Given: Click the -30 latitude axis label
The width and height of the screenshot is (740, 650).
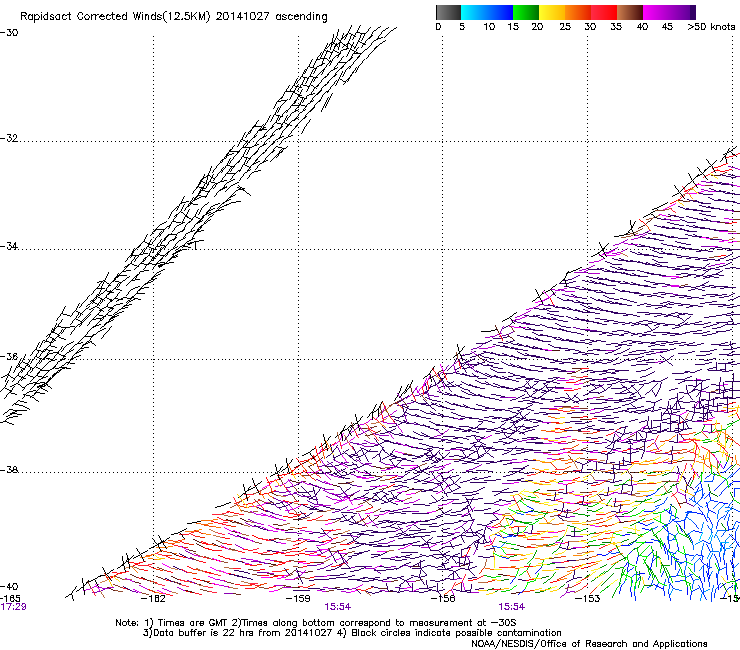Looking at the screenshot, I should [x=9, y=33].
